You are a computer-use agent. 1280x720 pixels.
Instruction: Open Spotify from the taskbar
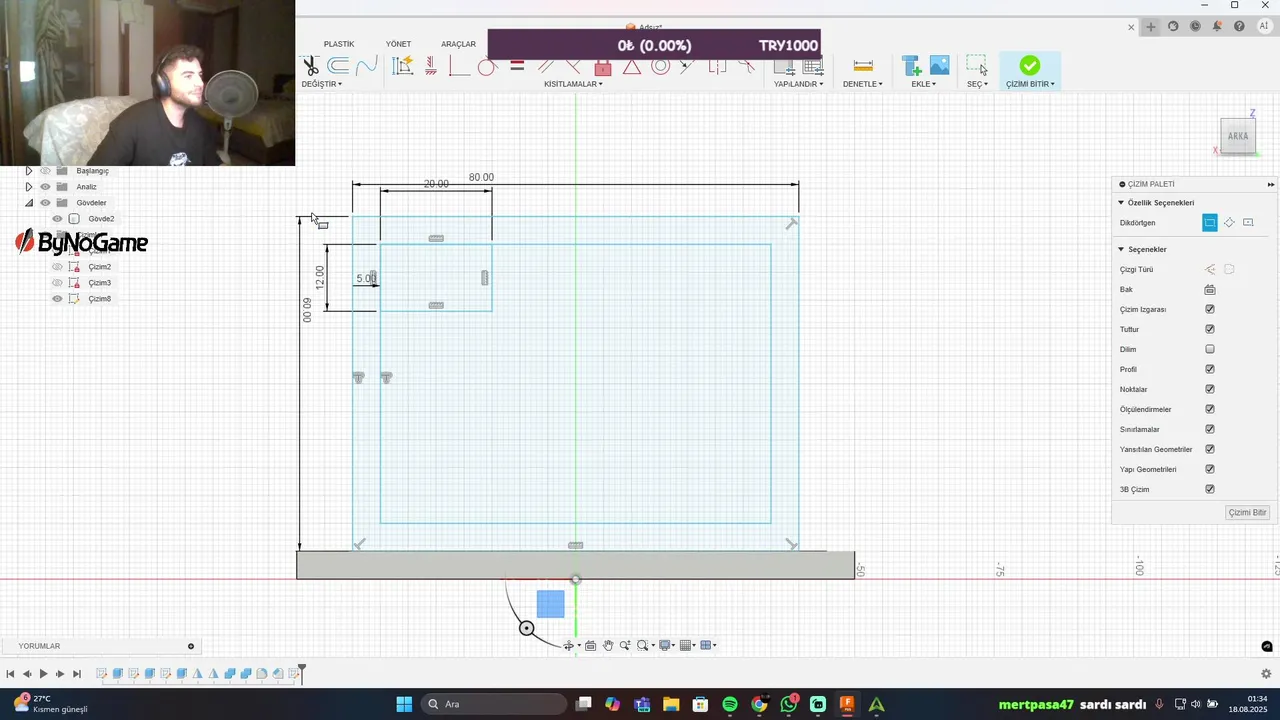point(730,705)
